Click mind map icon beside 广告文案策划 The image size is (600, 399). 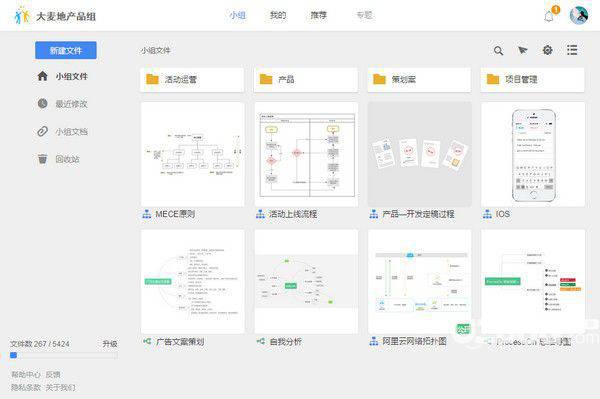pos(147,341)
